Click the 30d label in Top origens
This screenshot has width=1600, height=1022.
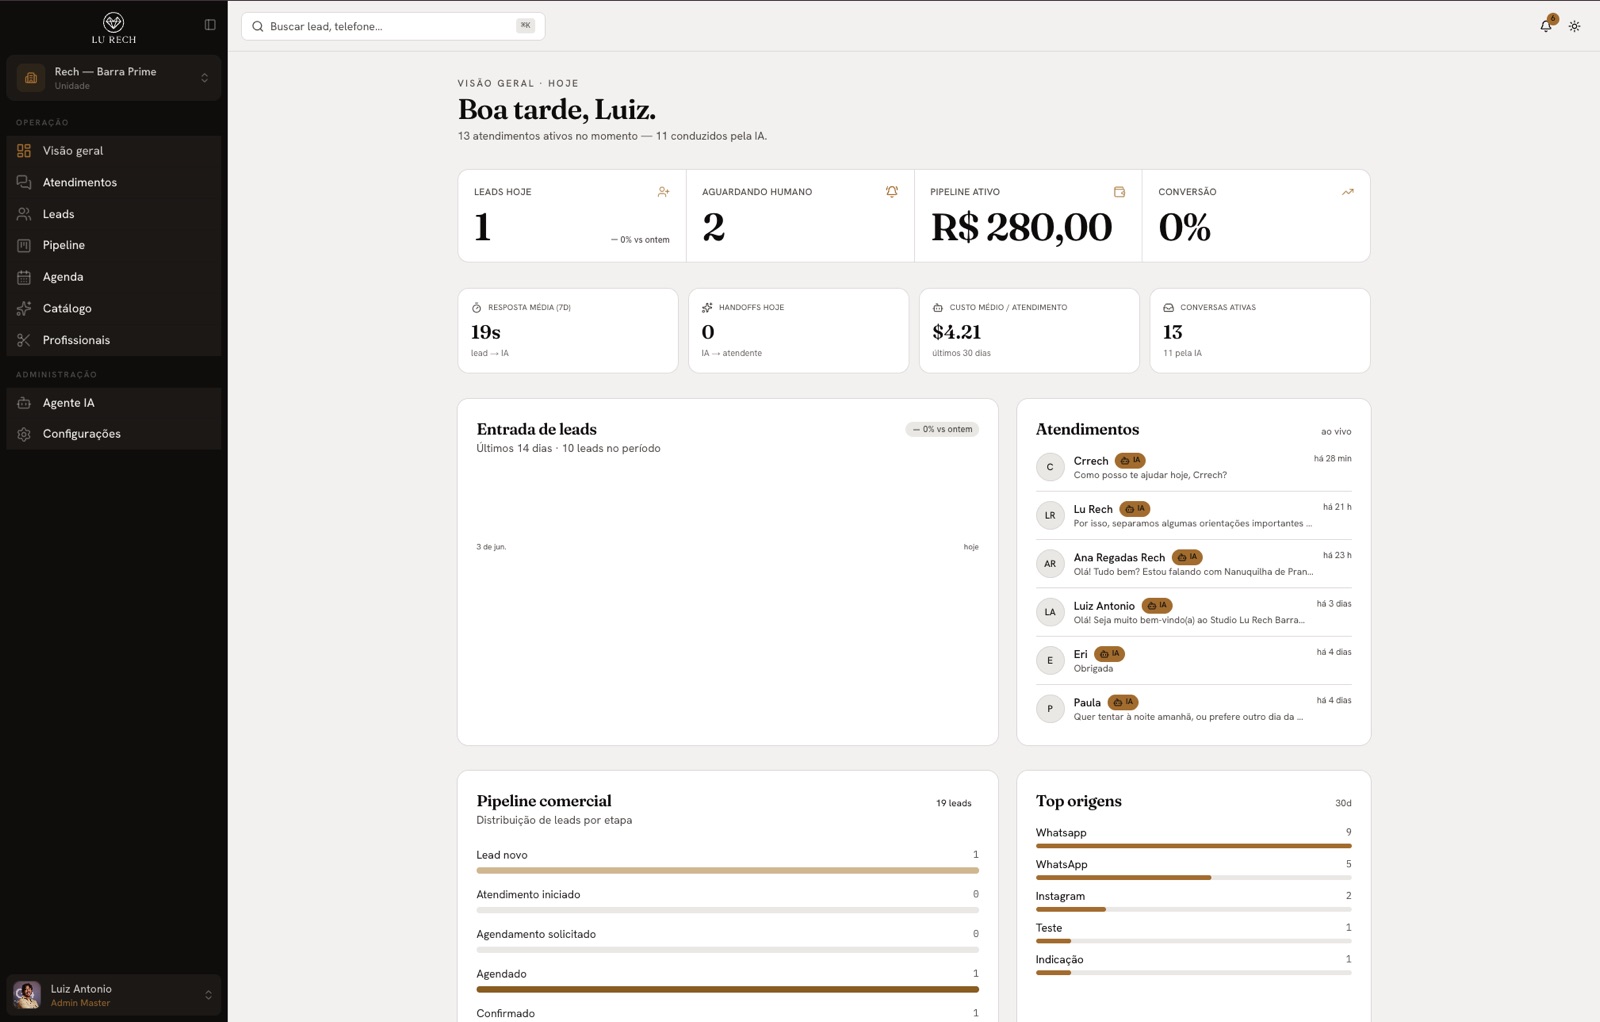1343,803
